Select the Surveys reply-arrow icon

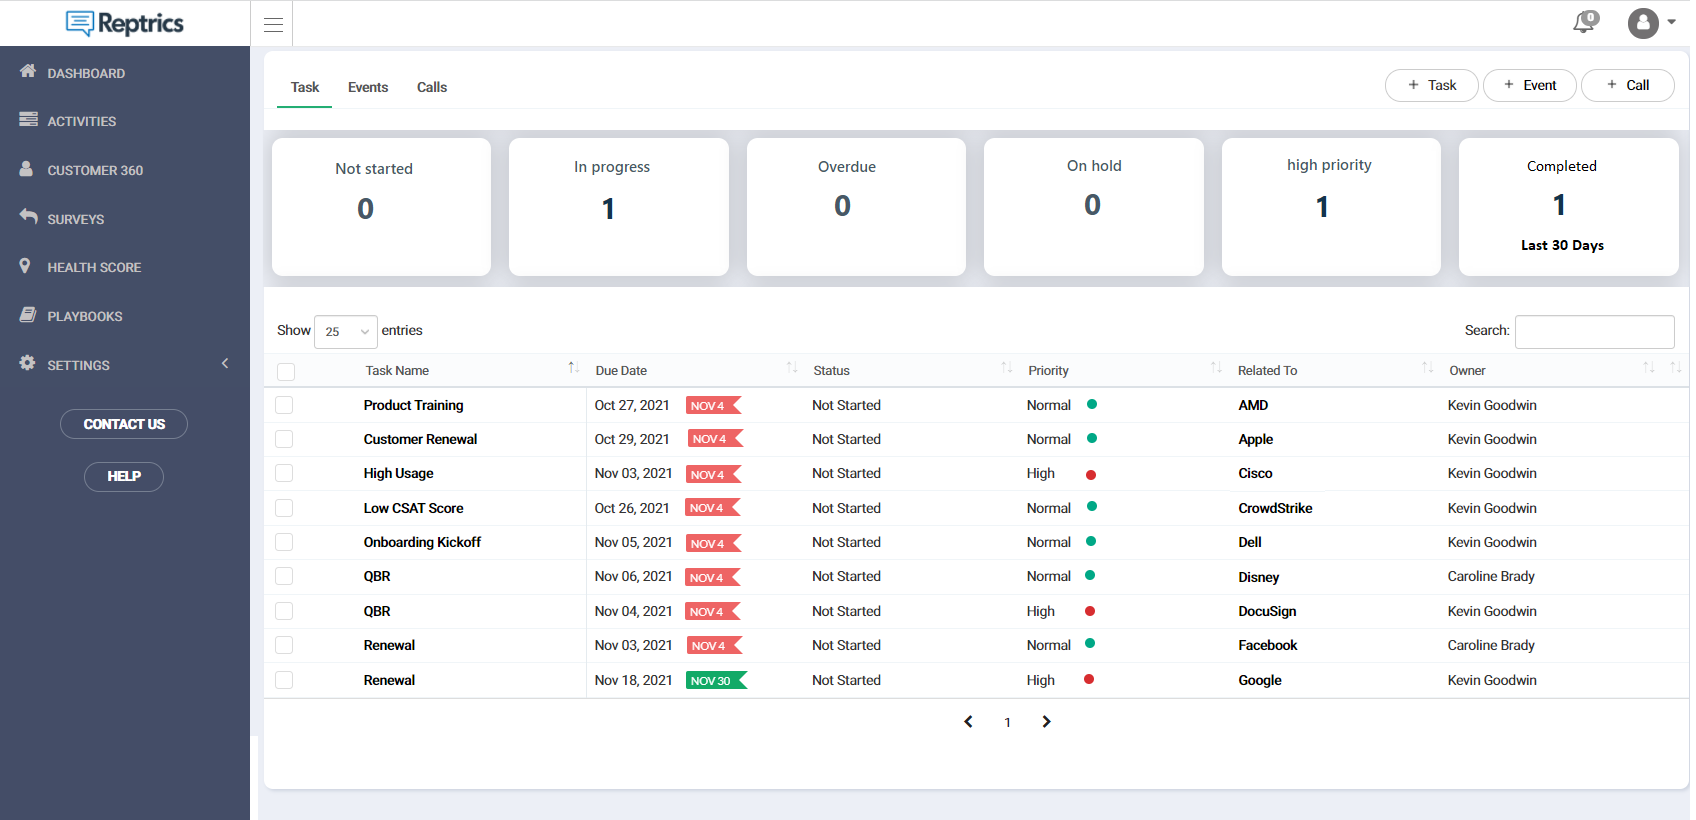(x=28, y=217)
